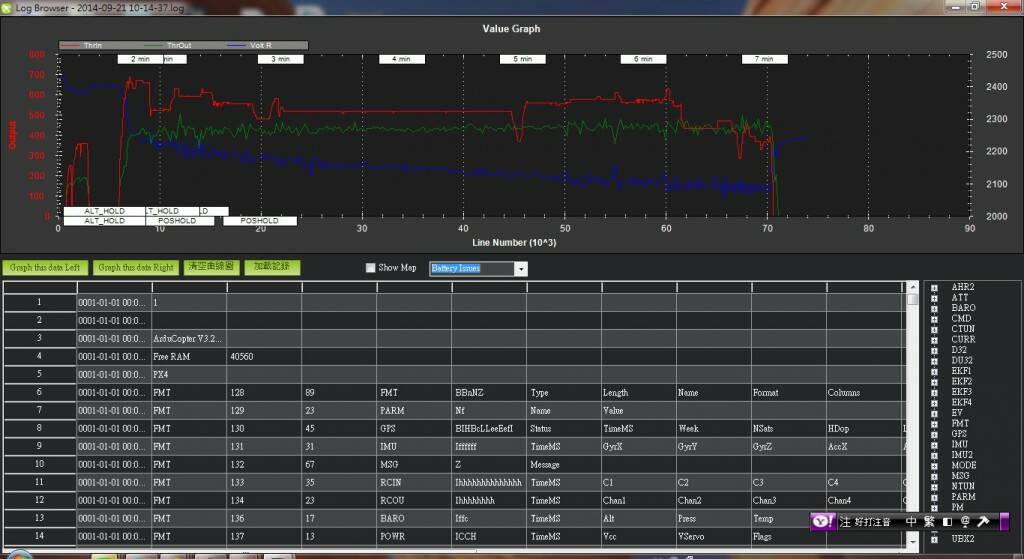This screenshot has width=1024, height=559.
Task: Enable the Show Map checkbox
Action: [x=370, y=268]
